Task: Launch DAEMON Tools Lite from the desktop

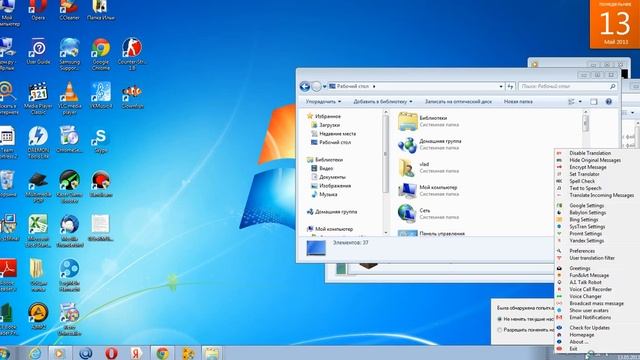Action: point(38,142)
